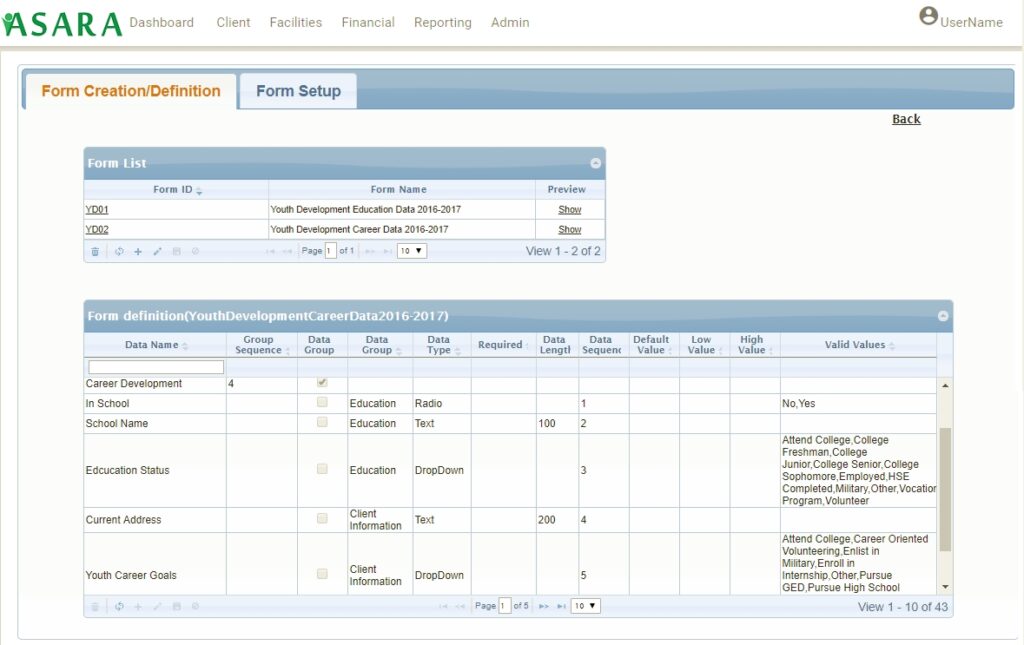Image resolution: width=1024 pixels, height=645 pixels.
Task: Cancel editing via the circle-slash icon
Action: [x=196, y=251]
